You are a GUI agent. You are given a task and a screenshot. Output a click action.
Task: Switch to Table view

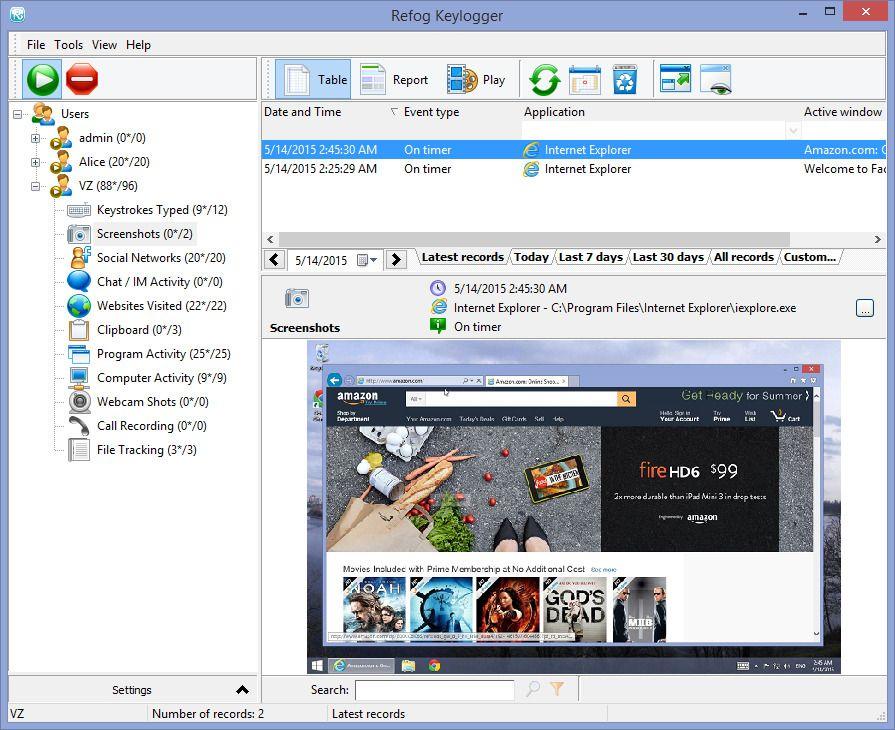pyautogui.click(x=313, y=79)
